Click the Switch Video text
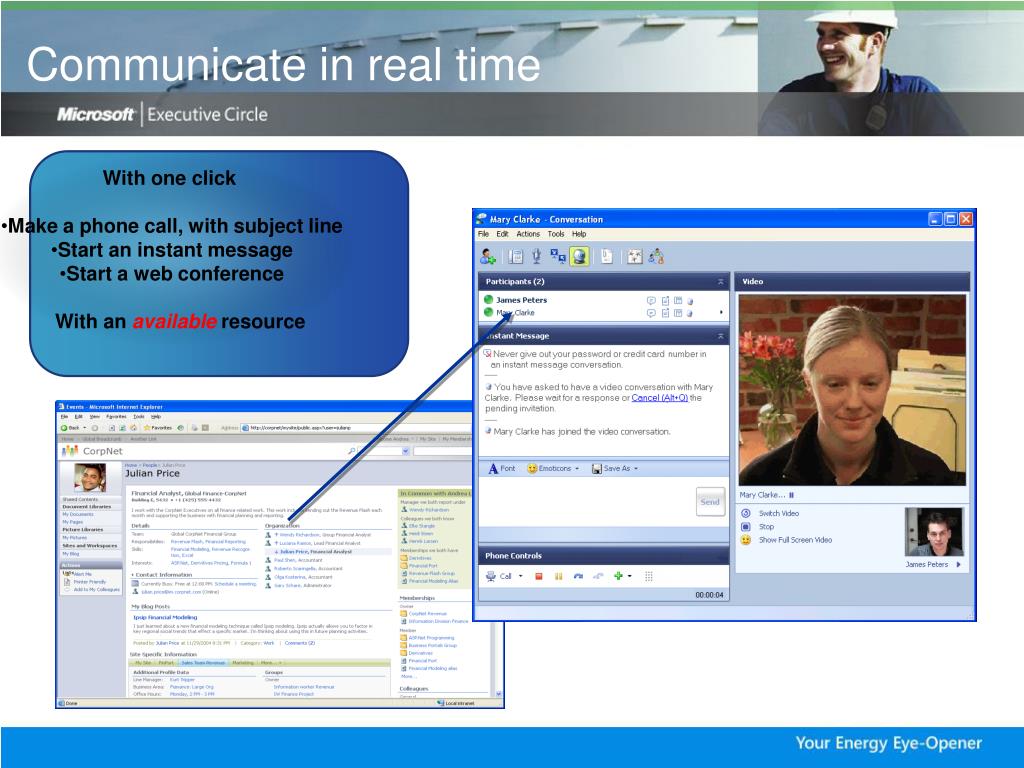Viewport: 1024px width, 768px height. (x=778, y=513)
